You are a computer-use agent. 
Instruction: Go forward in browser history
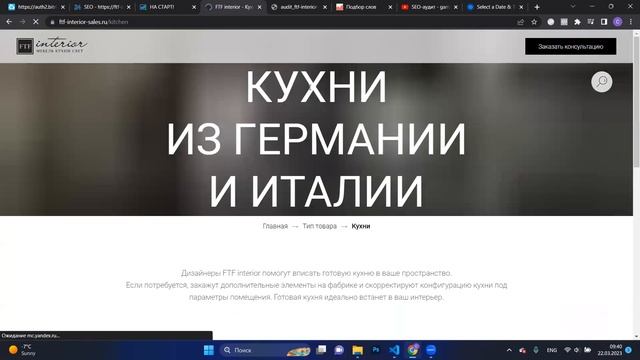pyautogui.click(x=22, y=22)
